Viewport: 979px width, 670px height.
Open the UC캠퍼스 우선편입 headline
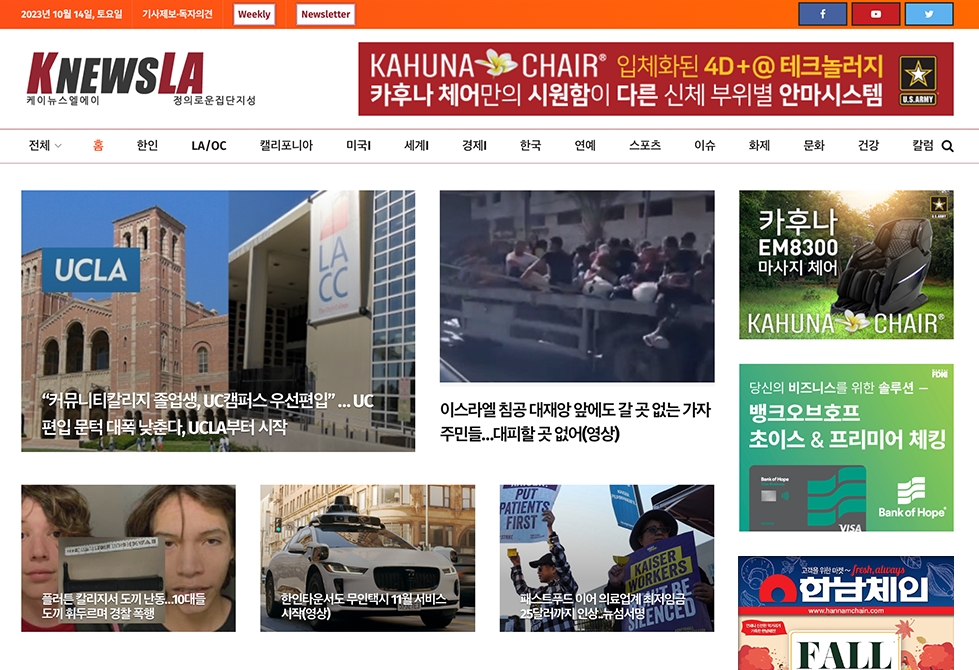(207, 413)
